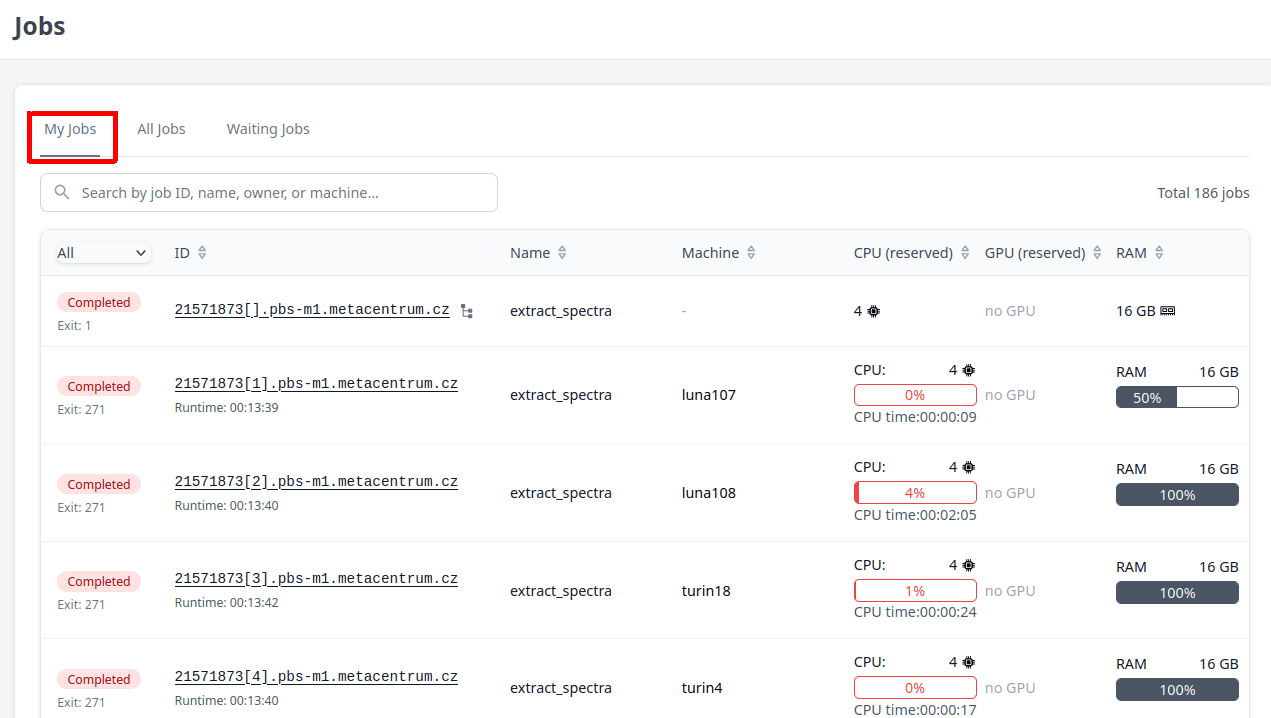
Task: Click the 100% RAM bar for turin18
Action: pyautogui.click(x=1177, y=593)
